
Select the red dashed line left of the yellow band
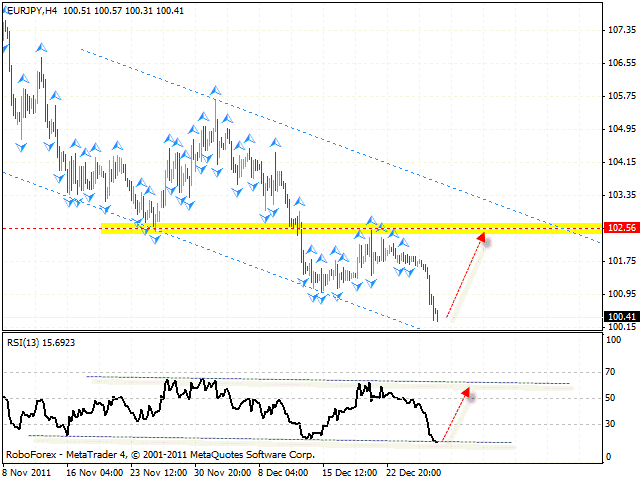[50, 228]
